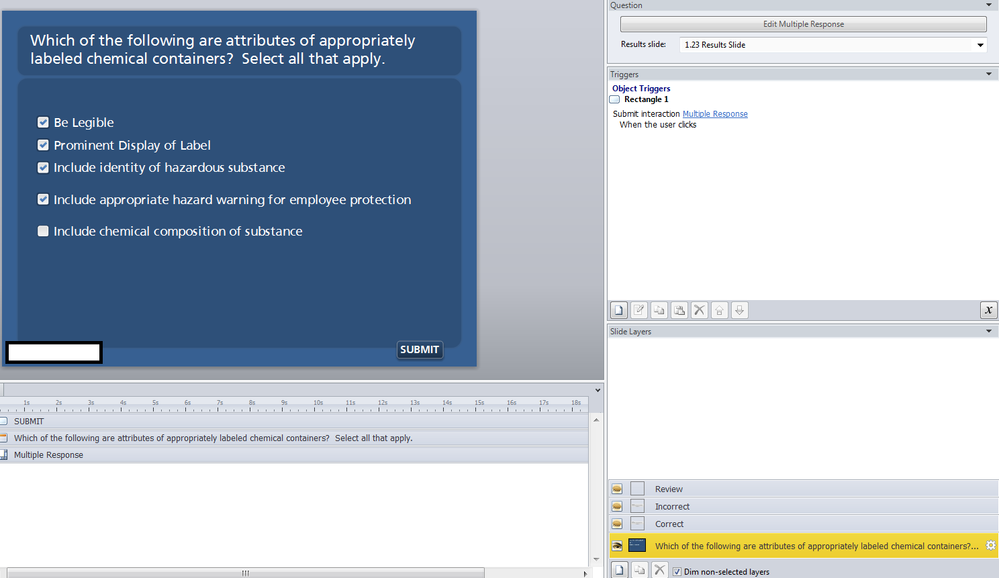This screenshot has width=999, height=578.
Task: Click the Multiple Response object icon in timeline
Action: [4, 455]
